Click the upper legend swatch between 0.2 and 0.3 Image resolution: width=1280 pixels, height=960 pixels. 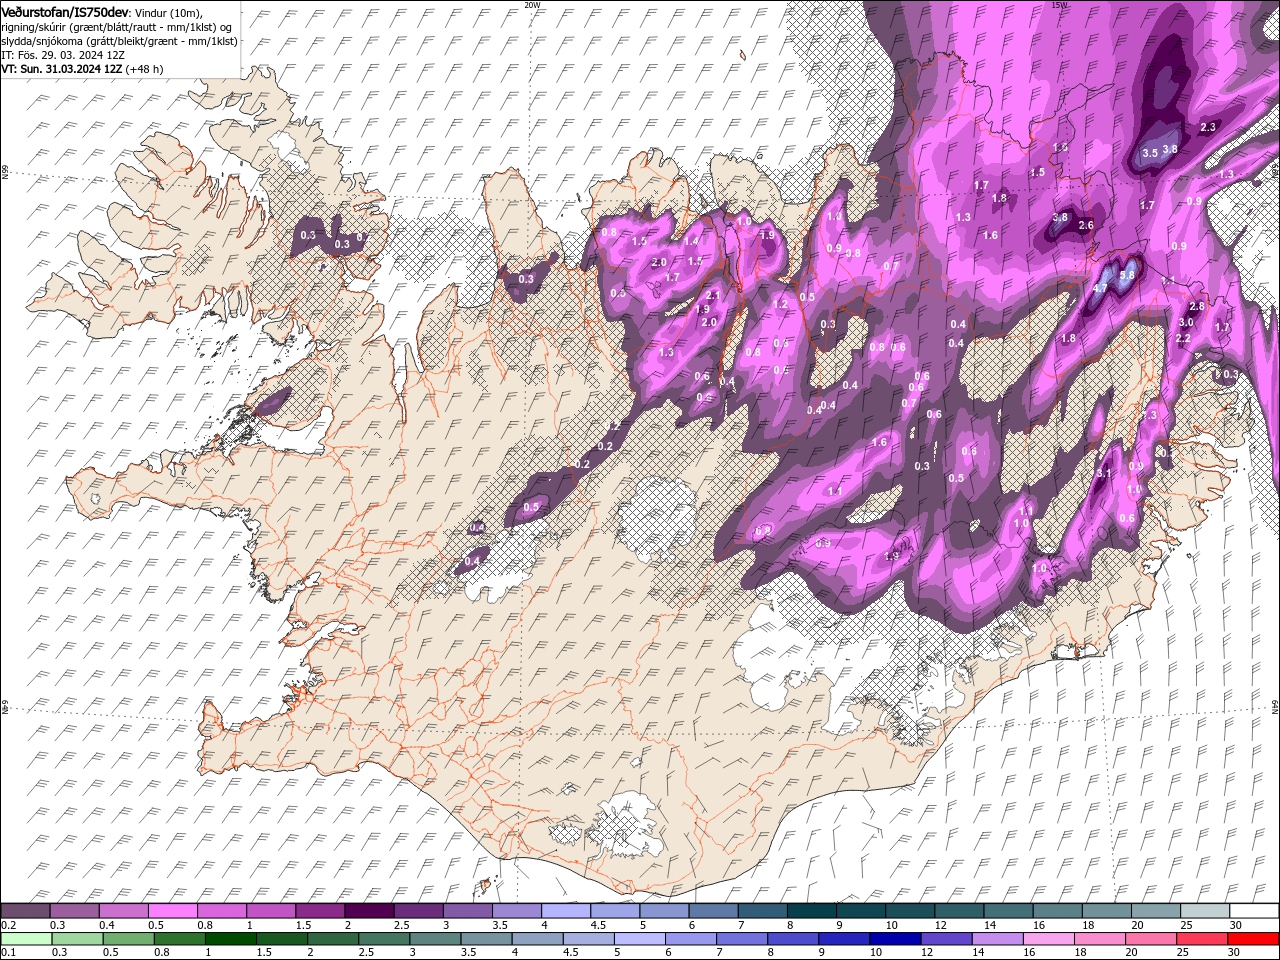click(25, 911)
